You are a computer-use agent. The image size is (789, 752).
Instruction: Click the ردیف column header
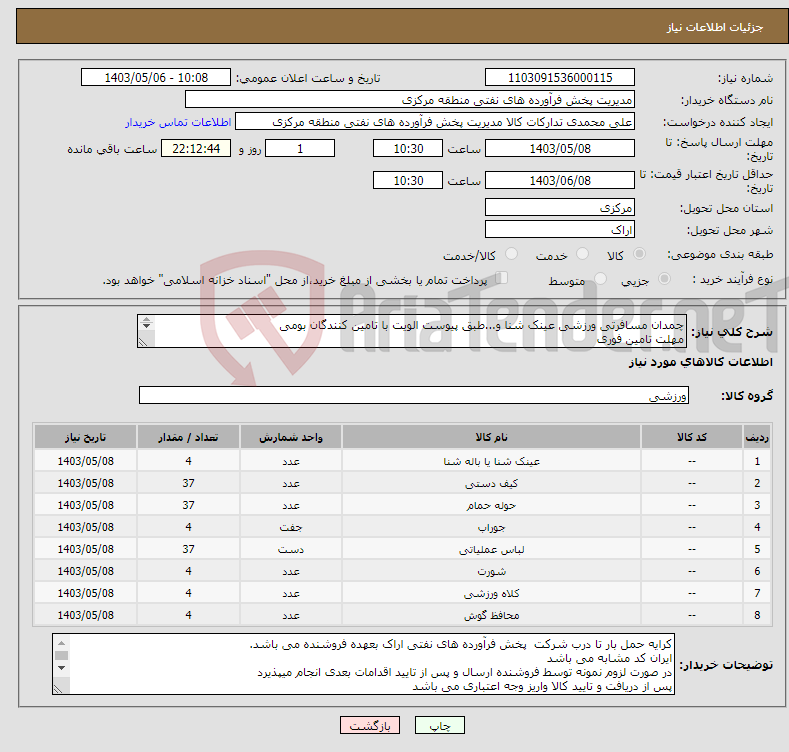(757, 437)
